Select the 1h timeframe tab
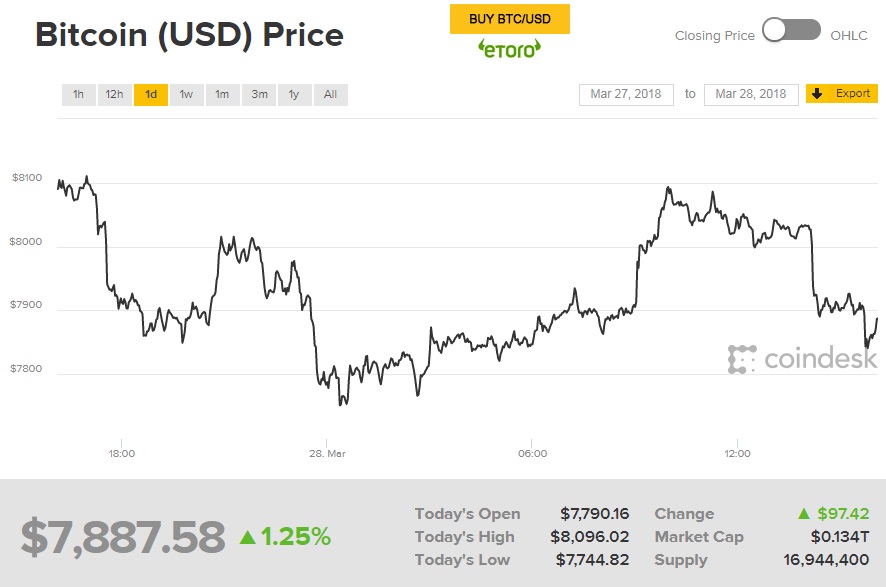The height and width of the screenshot is (587, 886). tap(79, 93)
